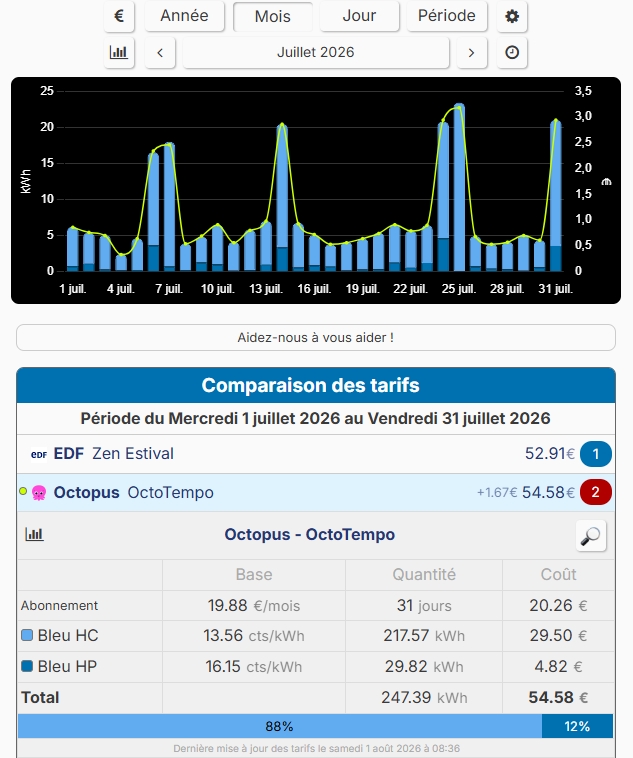633x758 pixels.
Task: Click the Octopus mascot logo icon
Action: pos(39,493)
